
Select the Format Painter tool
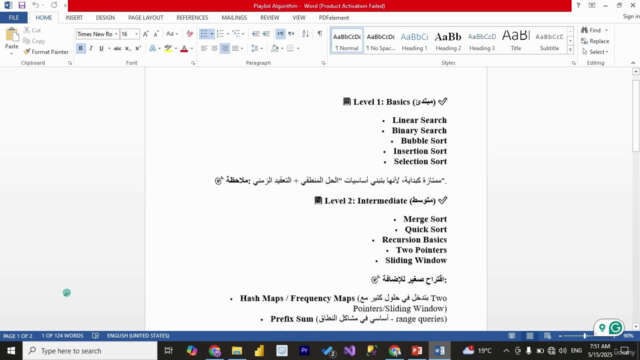pyautogui.click(x=46, y=52)
